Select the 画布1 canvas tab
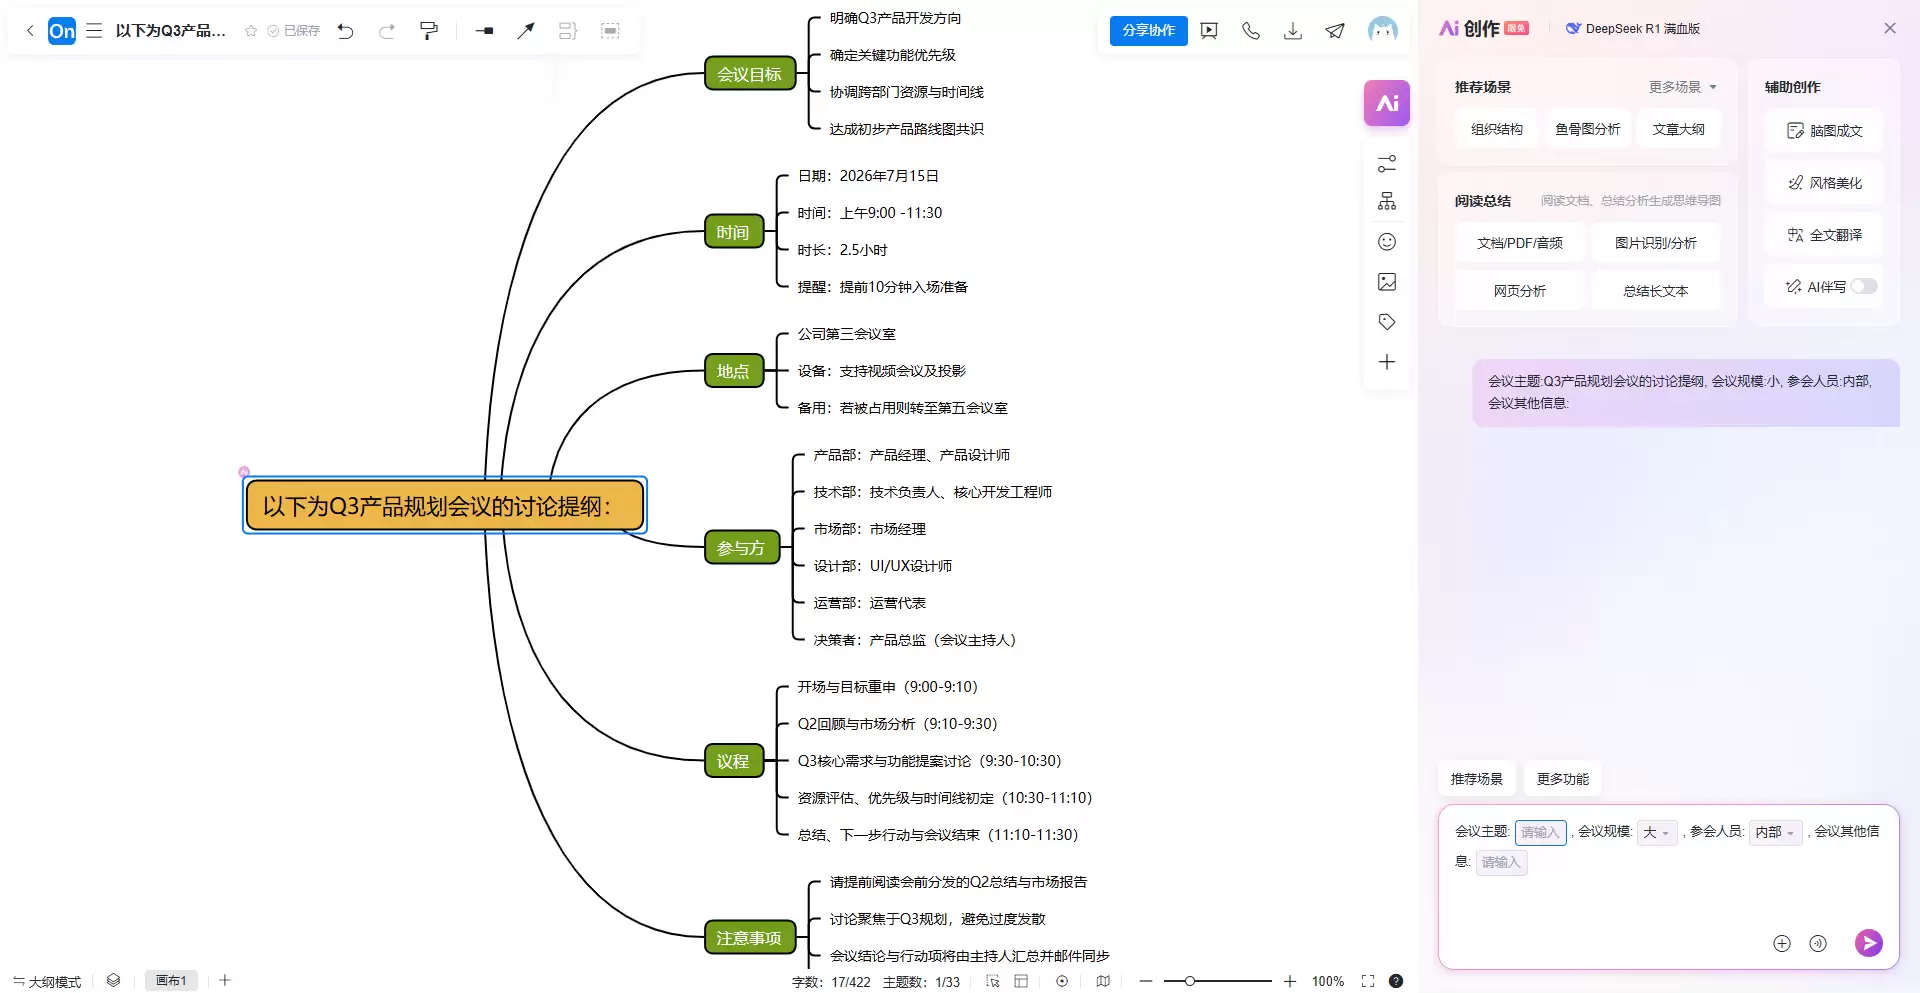1920x993 pixels. click(x=171, y=981)
